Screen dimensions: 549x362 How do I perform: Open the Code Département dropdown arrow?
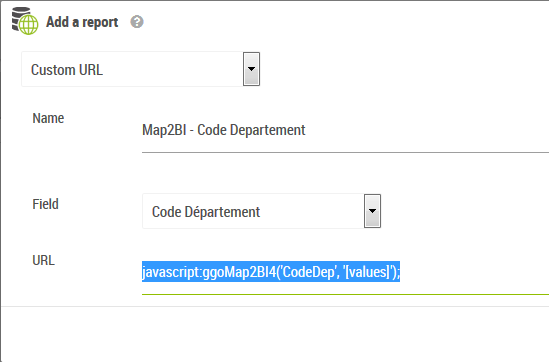[373, 211]
